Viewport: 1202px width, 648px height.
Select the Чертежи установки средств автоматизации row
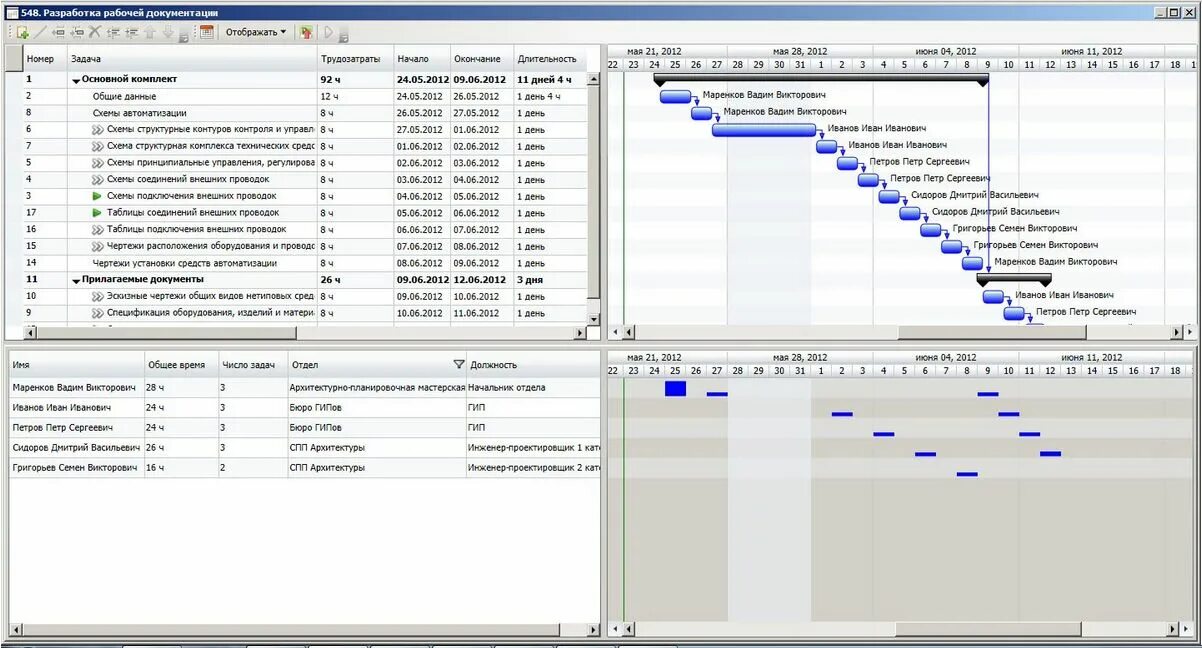(x=305, y=263)
